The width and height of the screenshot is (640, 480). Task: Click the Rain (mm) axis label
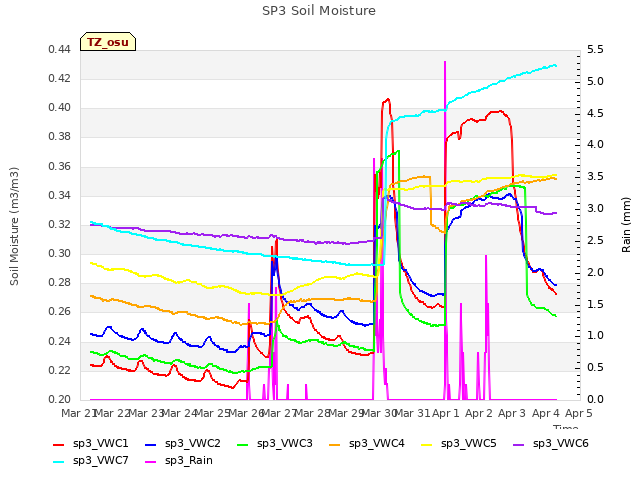626,225
